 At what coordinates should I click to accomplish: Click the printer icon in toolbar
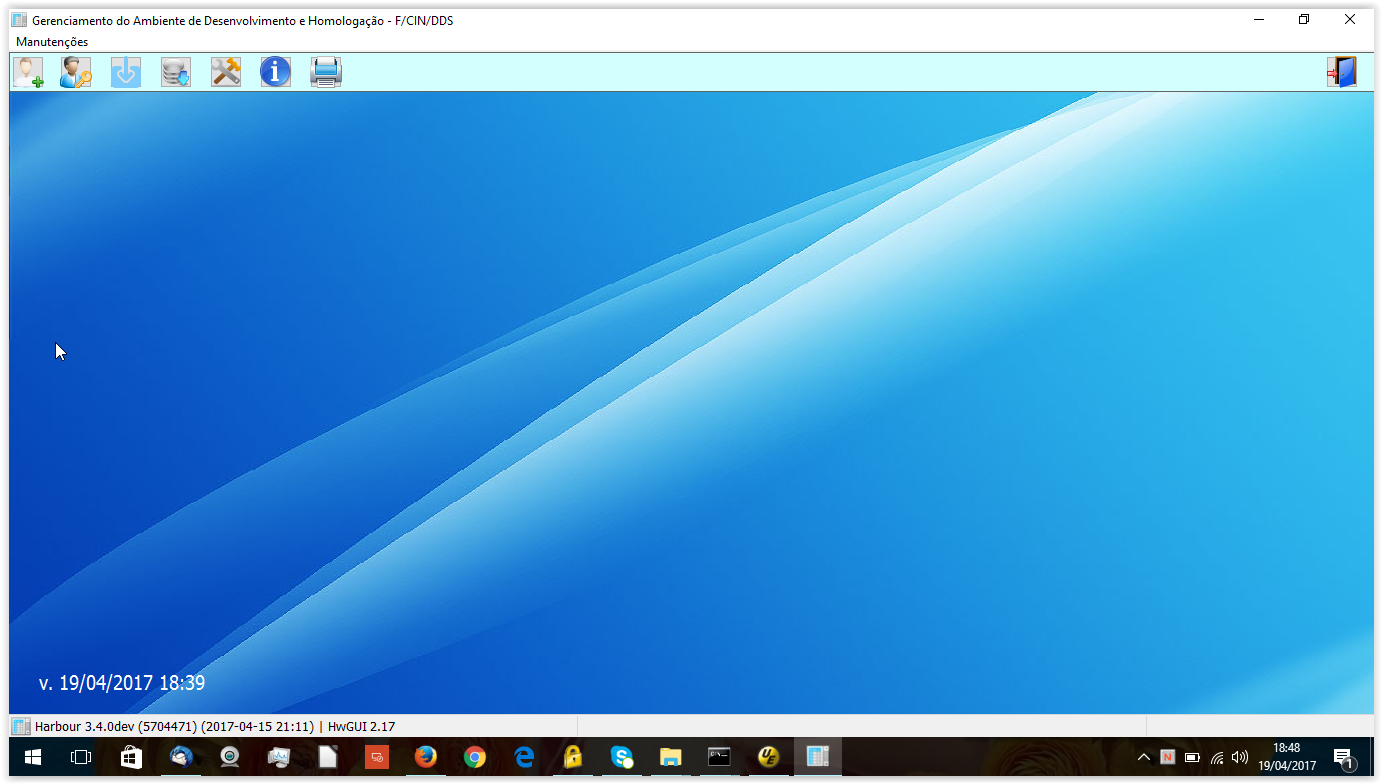tap(326, 72)
